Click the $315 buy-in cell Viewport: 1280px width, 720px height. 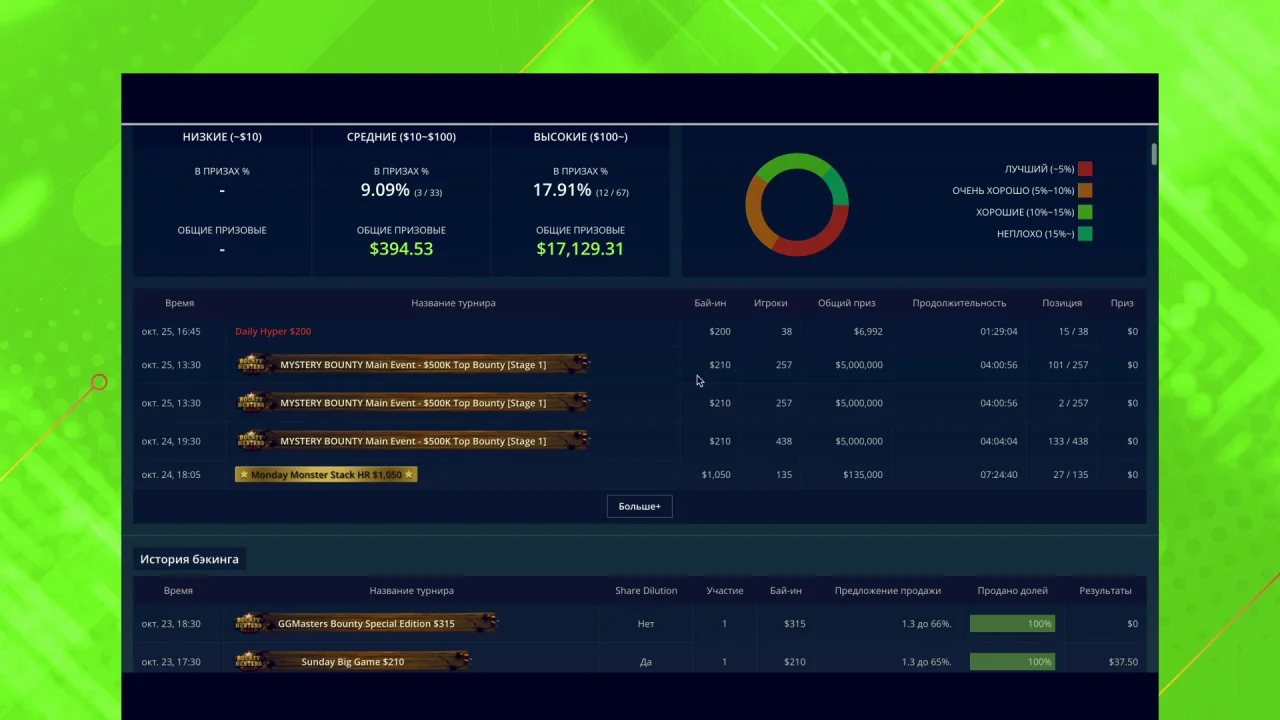[x=794, y=623]
